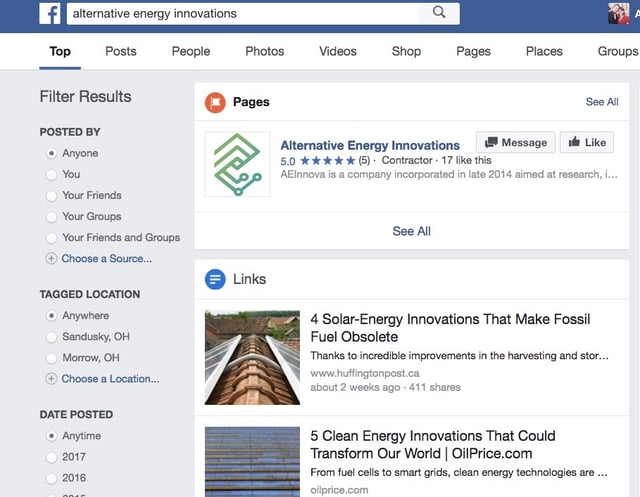The height and width of the screenshot is (497, 640).
Task: Switch to the Videos tab
Action: (338, 52)
